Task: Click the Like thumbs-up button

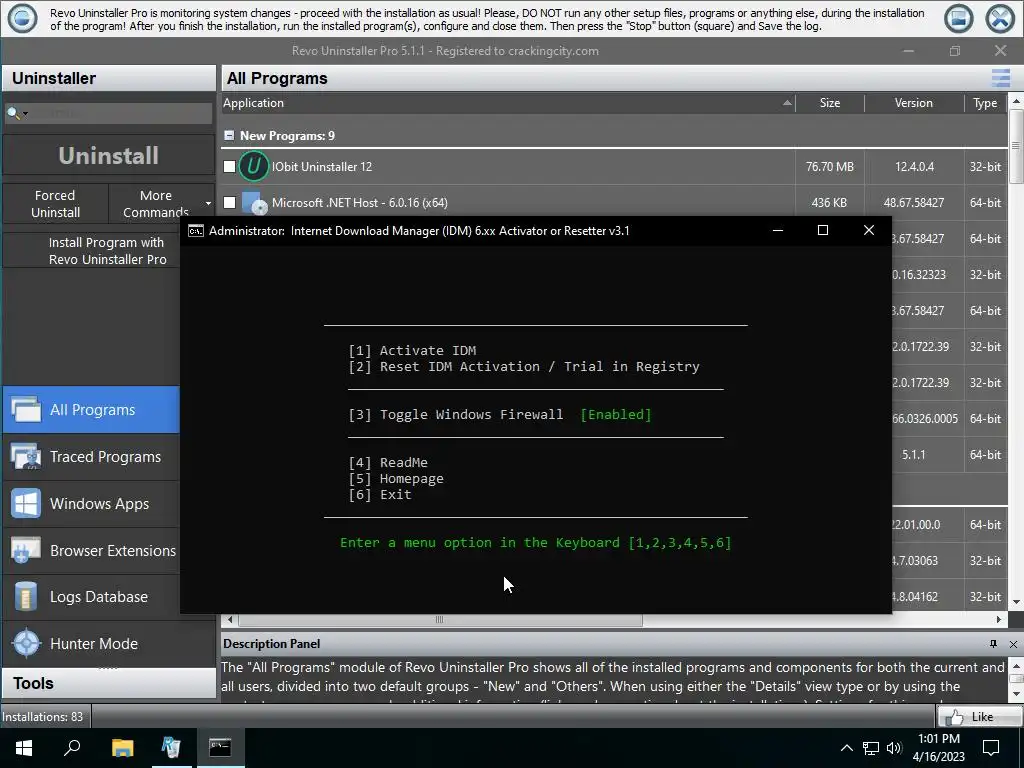Action: (x=979, y=717)
